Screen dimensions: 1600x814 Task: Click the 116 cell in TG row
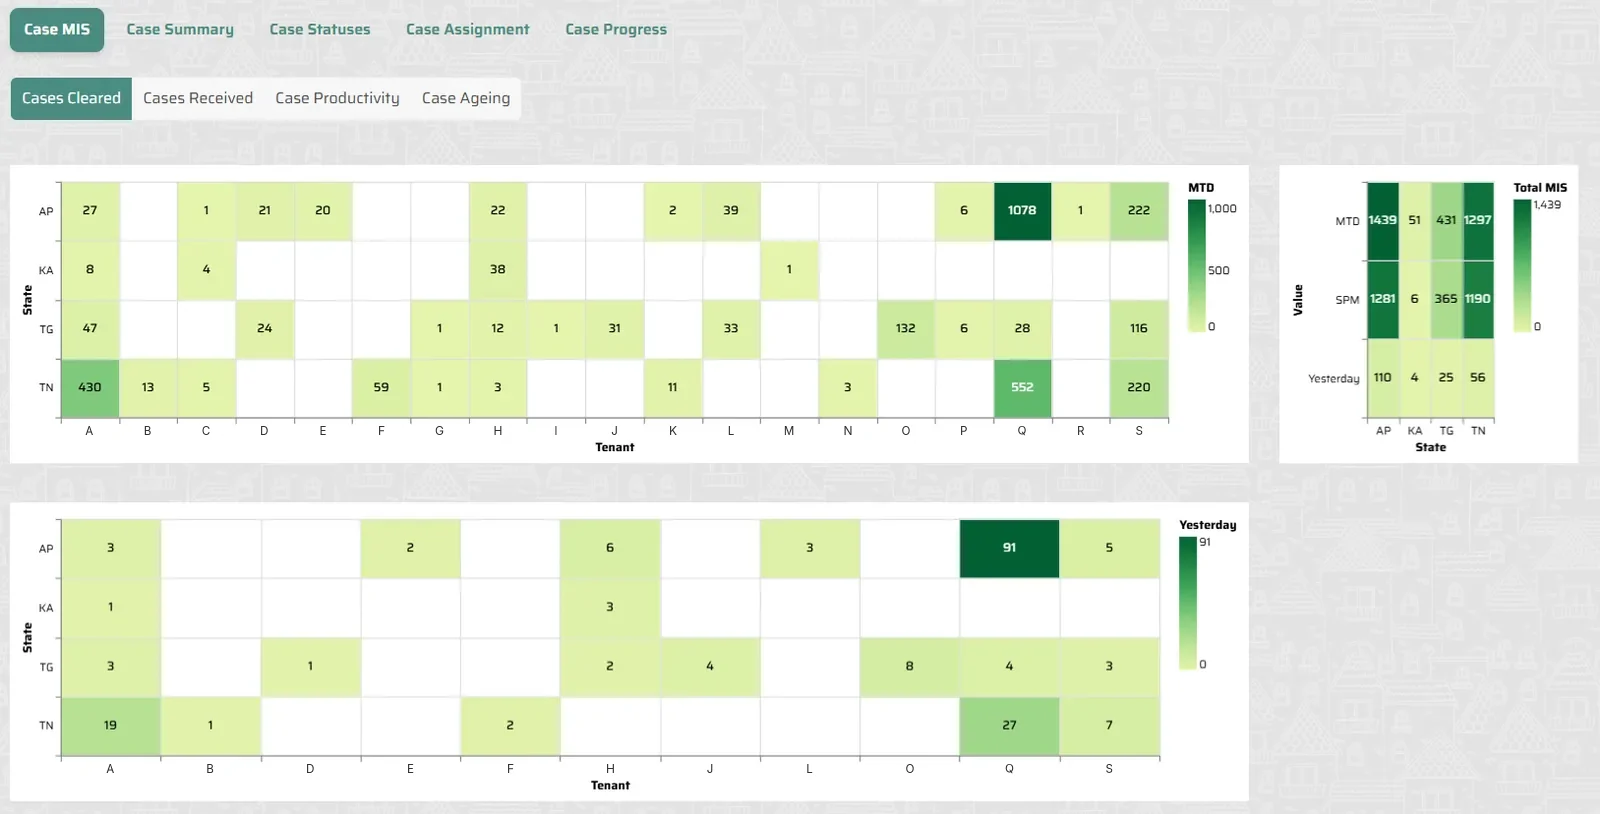[x=1139, y=329]
